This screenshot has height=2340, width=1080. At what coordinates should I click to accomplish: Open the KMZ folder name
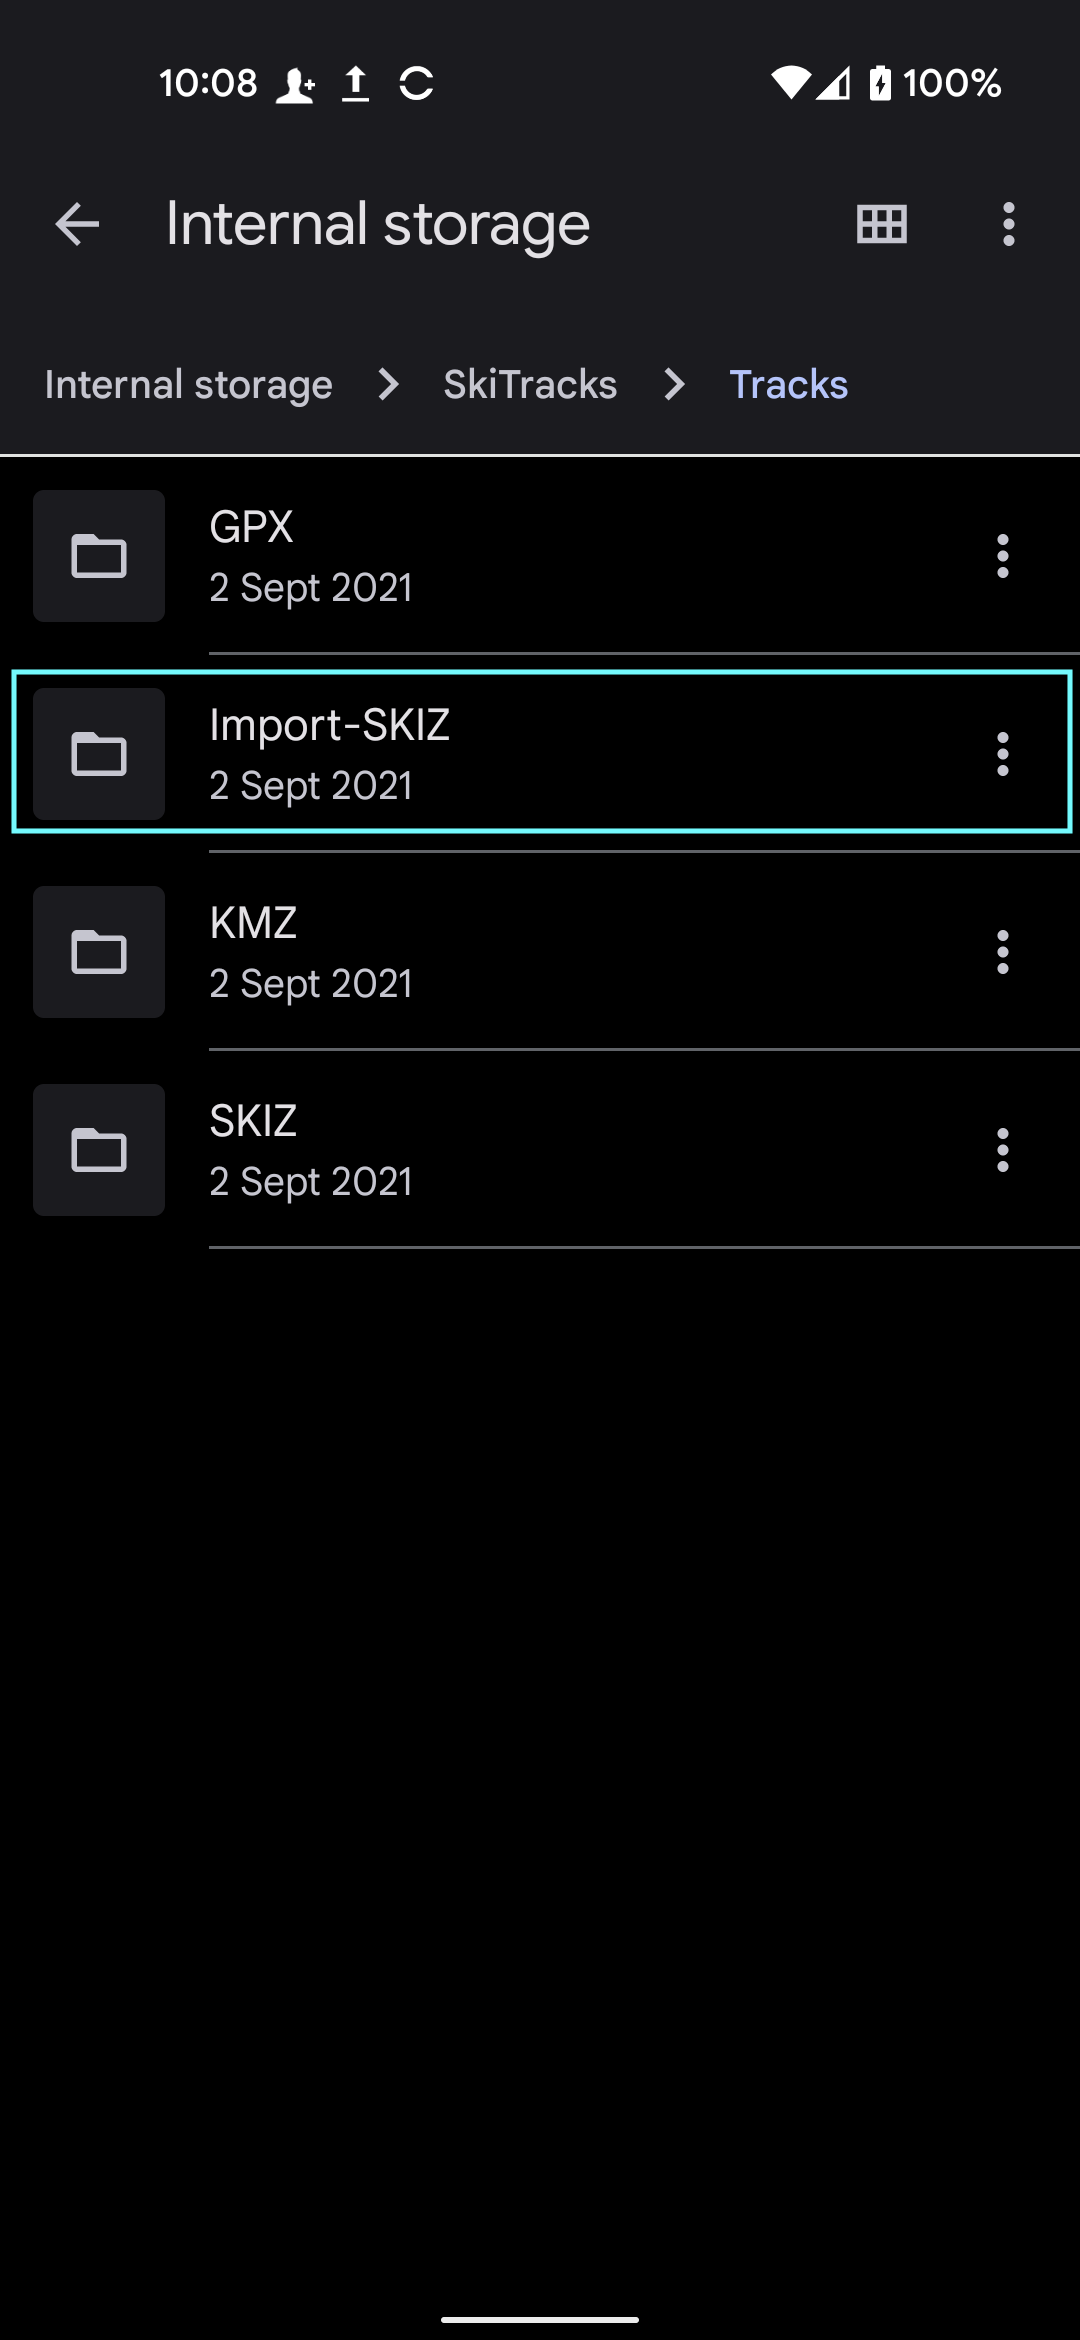click(x=253, y=923)
